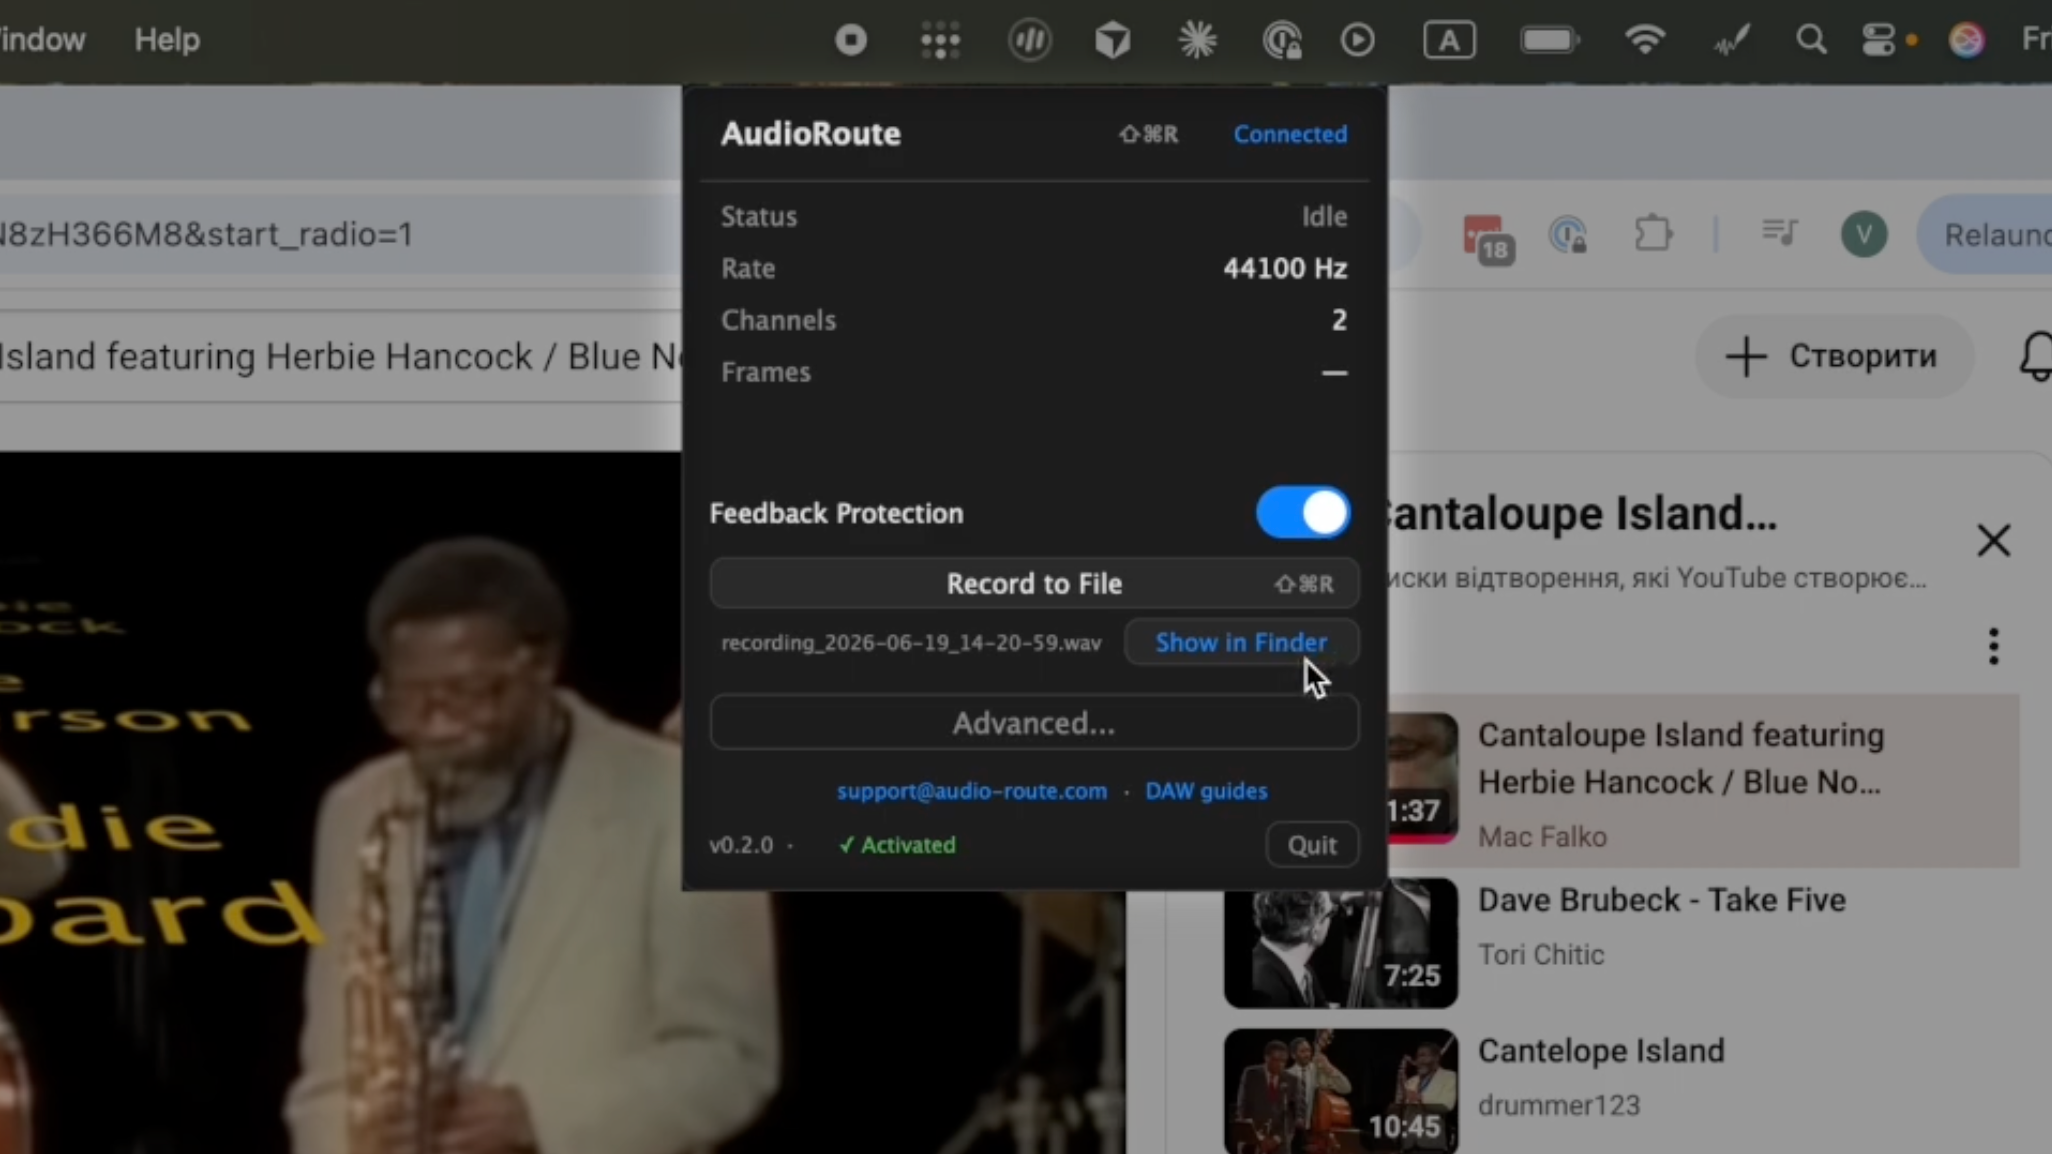This screenshot has width=2052, height=1154.
Task: Click the cube-shaped menu bar icon
Action: 1113,40
